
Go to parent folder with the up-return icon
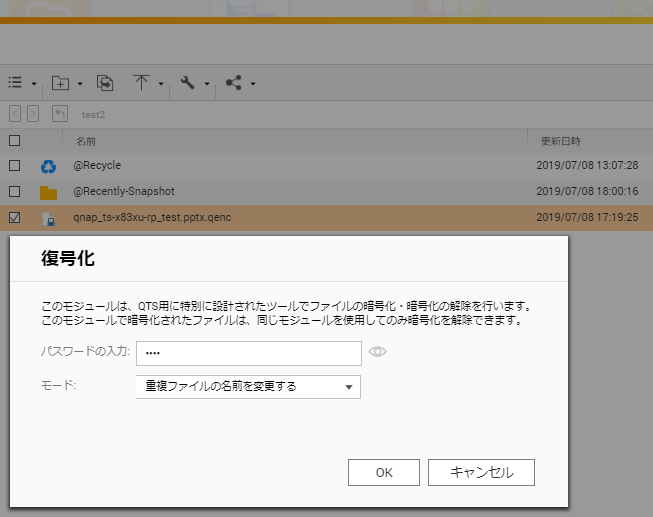60,114
